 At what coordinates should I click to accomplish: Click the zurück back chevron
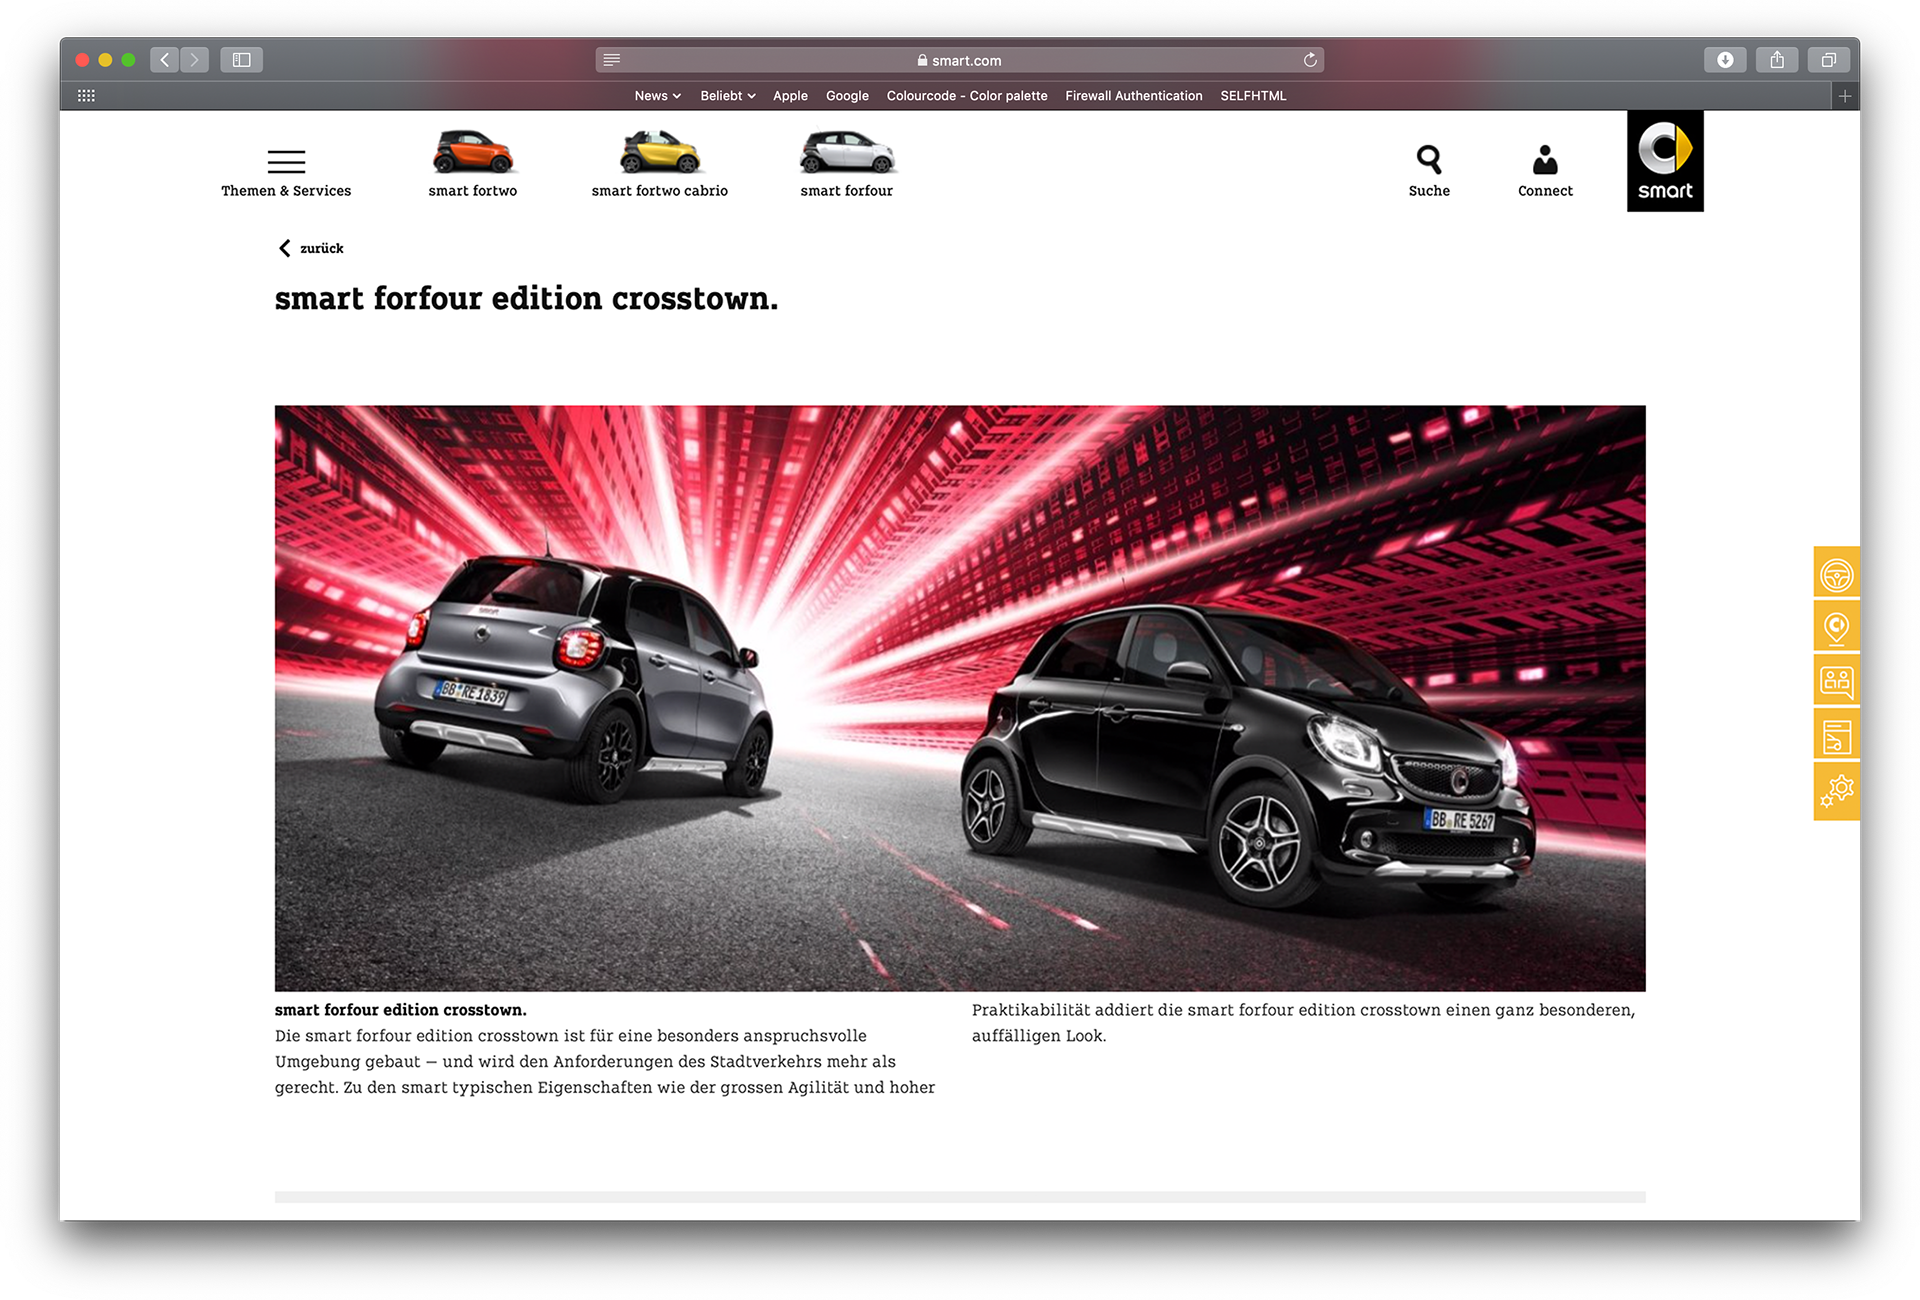pyautogui.click(x=285, y=248)
